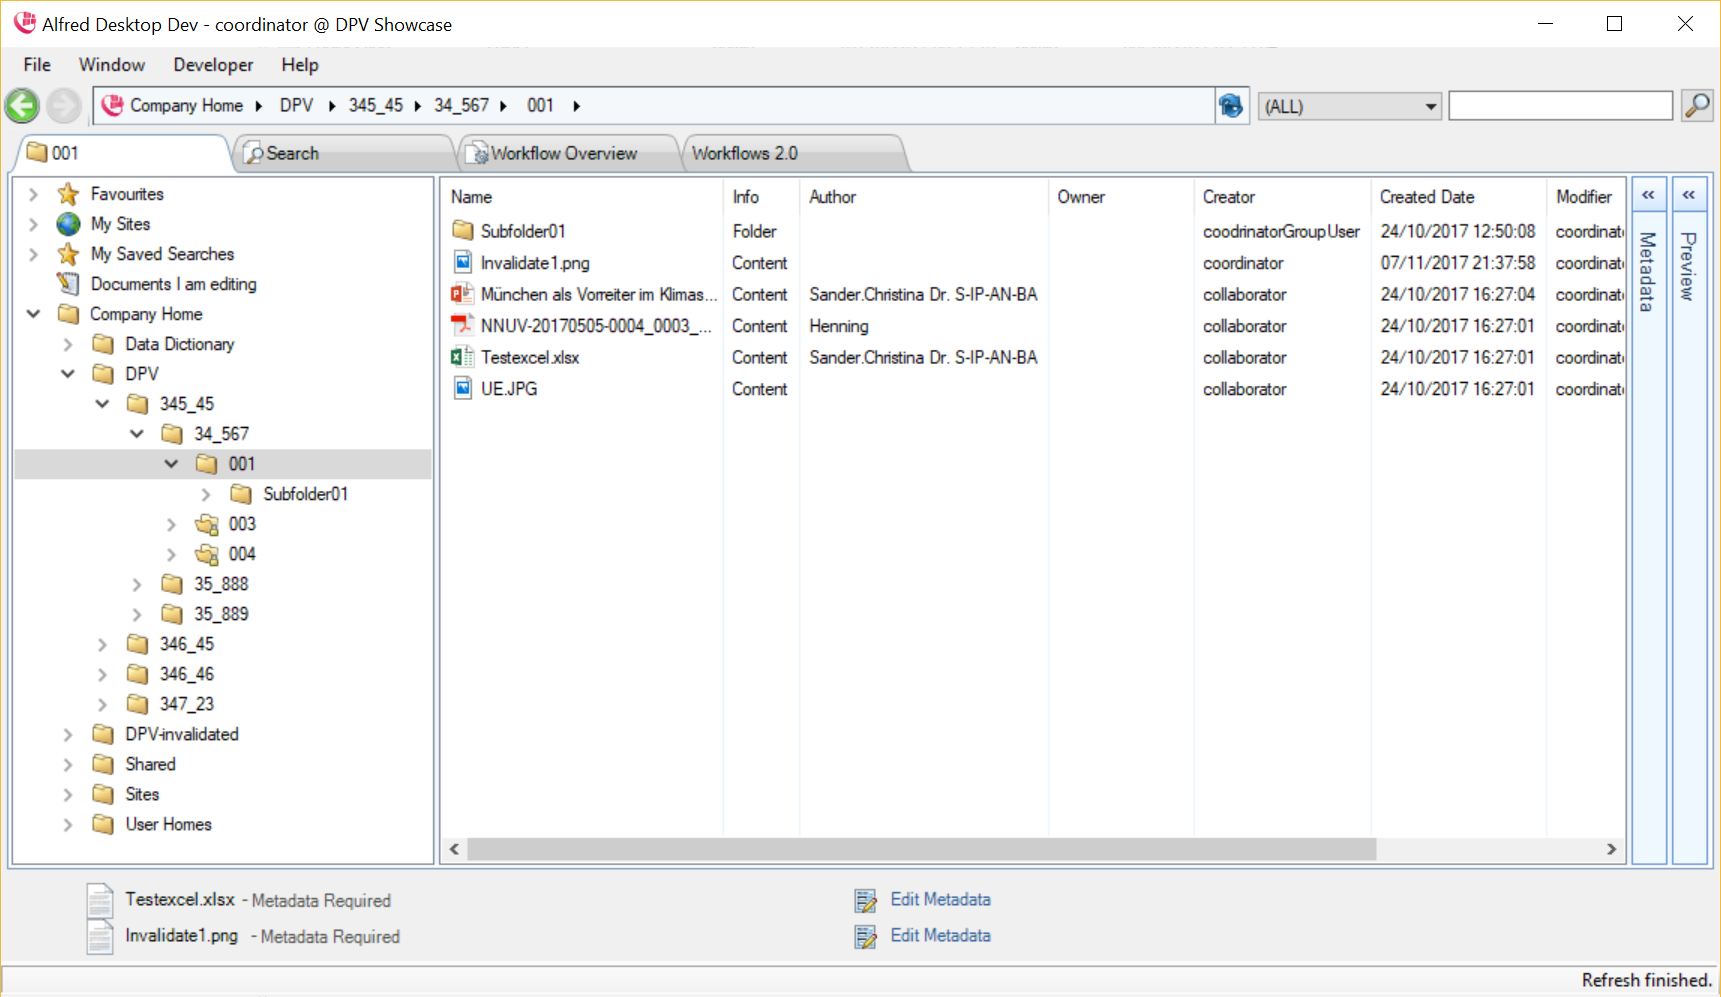Viewport: 1721px width, 997px height.
Task: Switch to the Workflow Overview tab
Action: pyautogui.click(x=564, y=153)
